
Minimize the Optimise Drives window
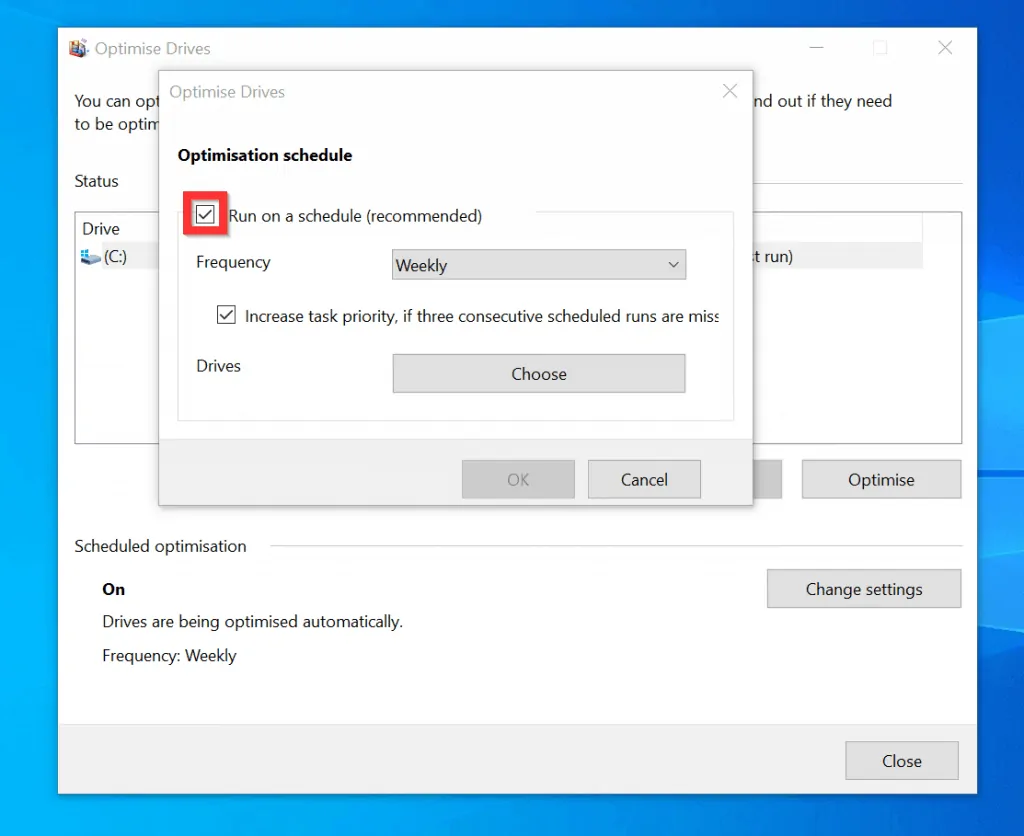(816, 47)
